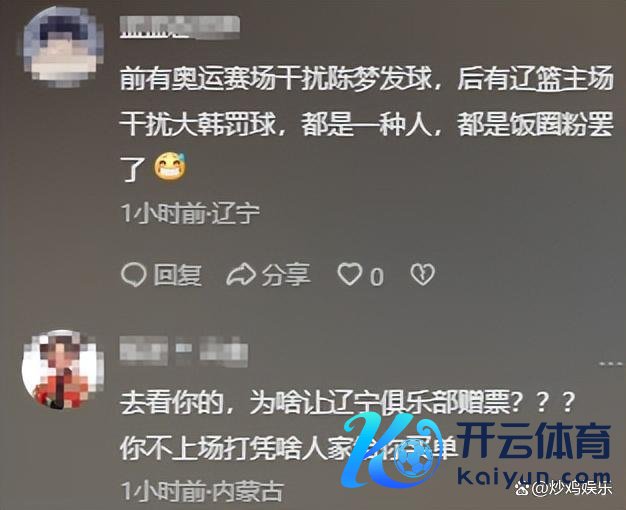The width and height of the screenshot is (626, 510).
Task: Open the second commenter's avatar with red clothing
Action: point(63,369)
